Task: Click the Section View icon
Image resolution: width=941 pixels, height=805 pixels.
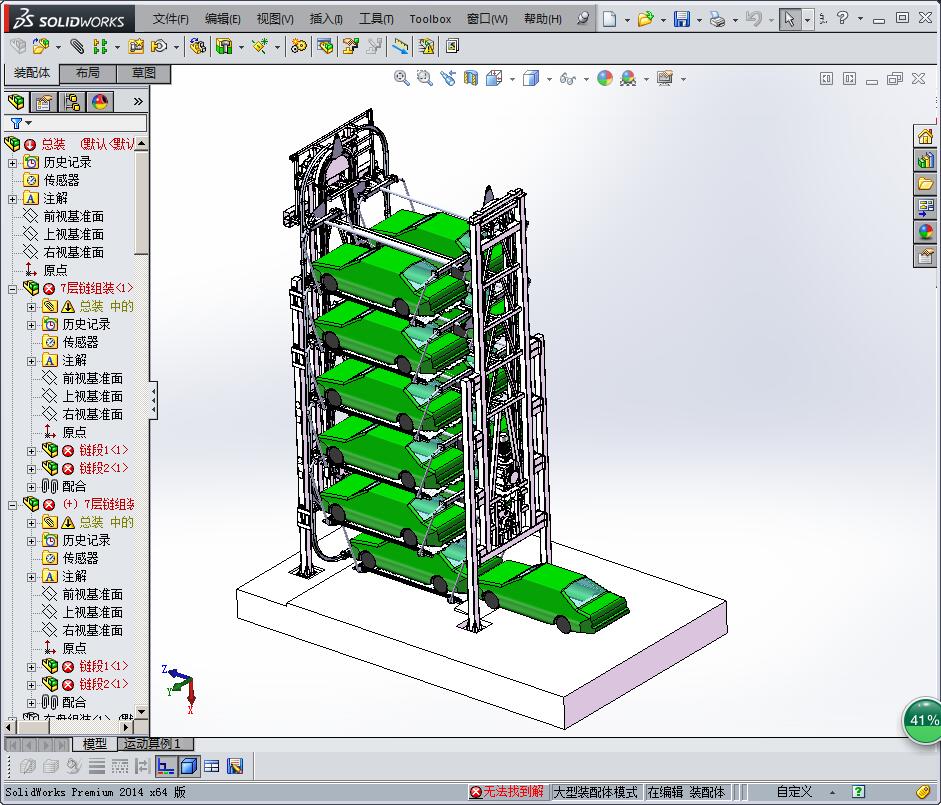Action: coord(471,78)
